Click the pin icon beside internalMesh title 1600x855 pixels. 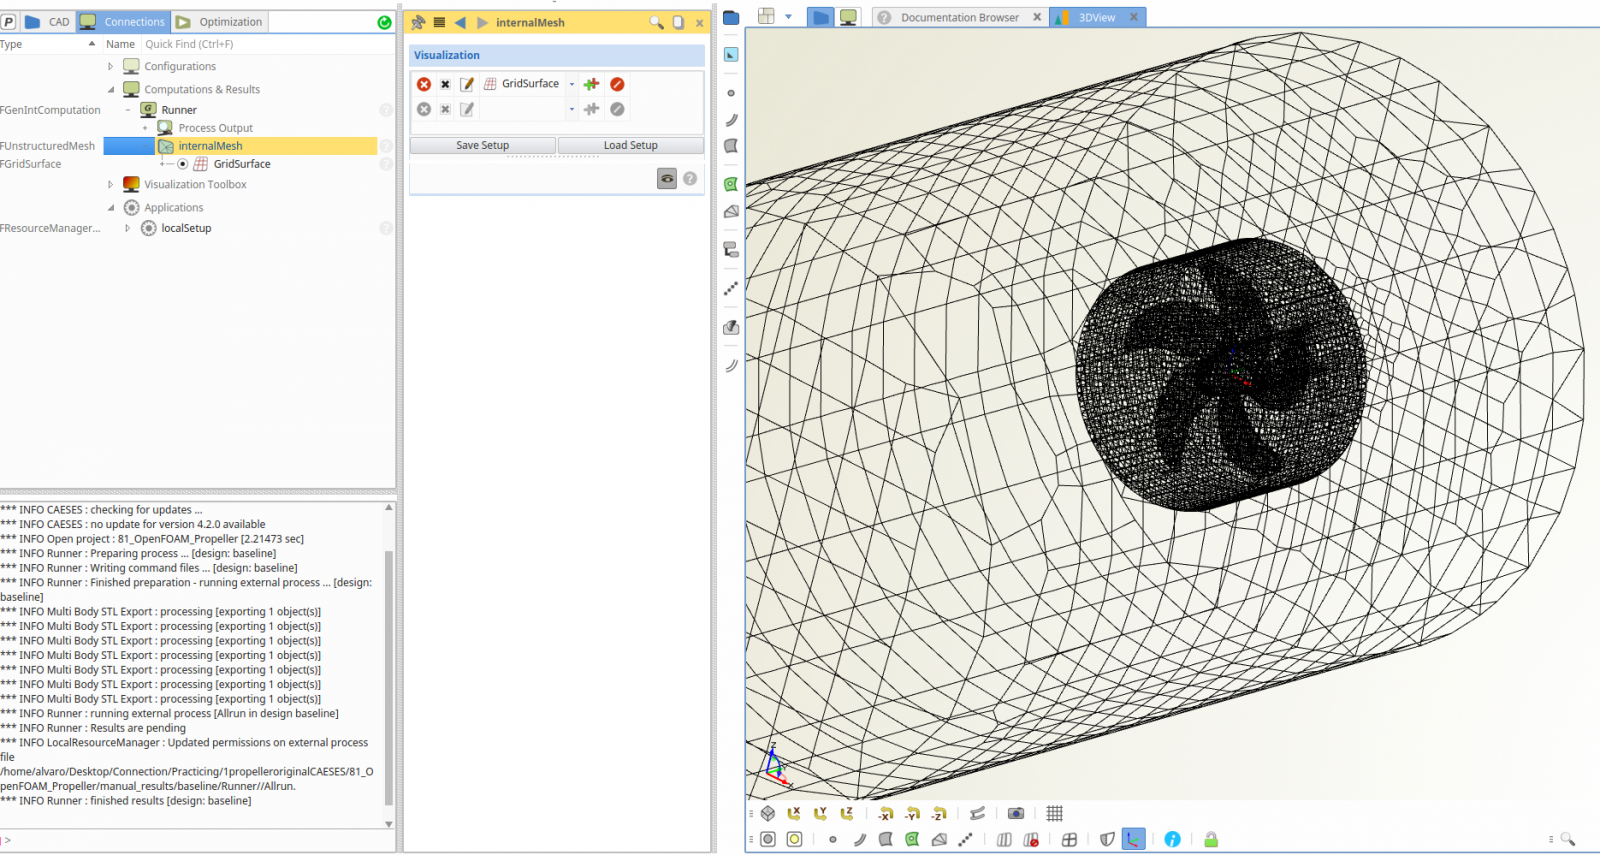(x=418, y=22)
